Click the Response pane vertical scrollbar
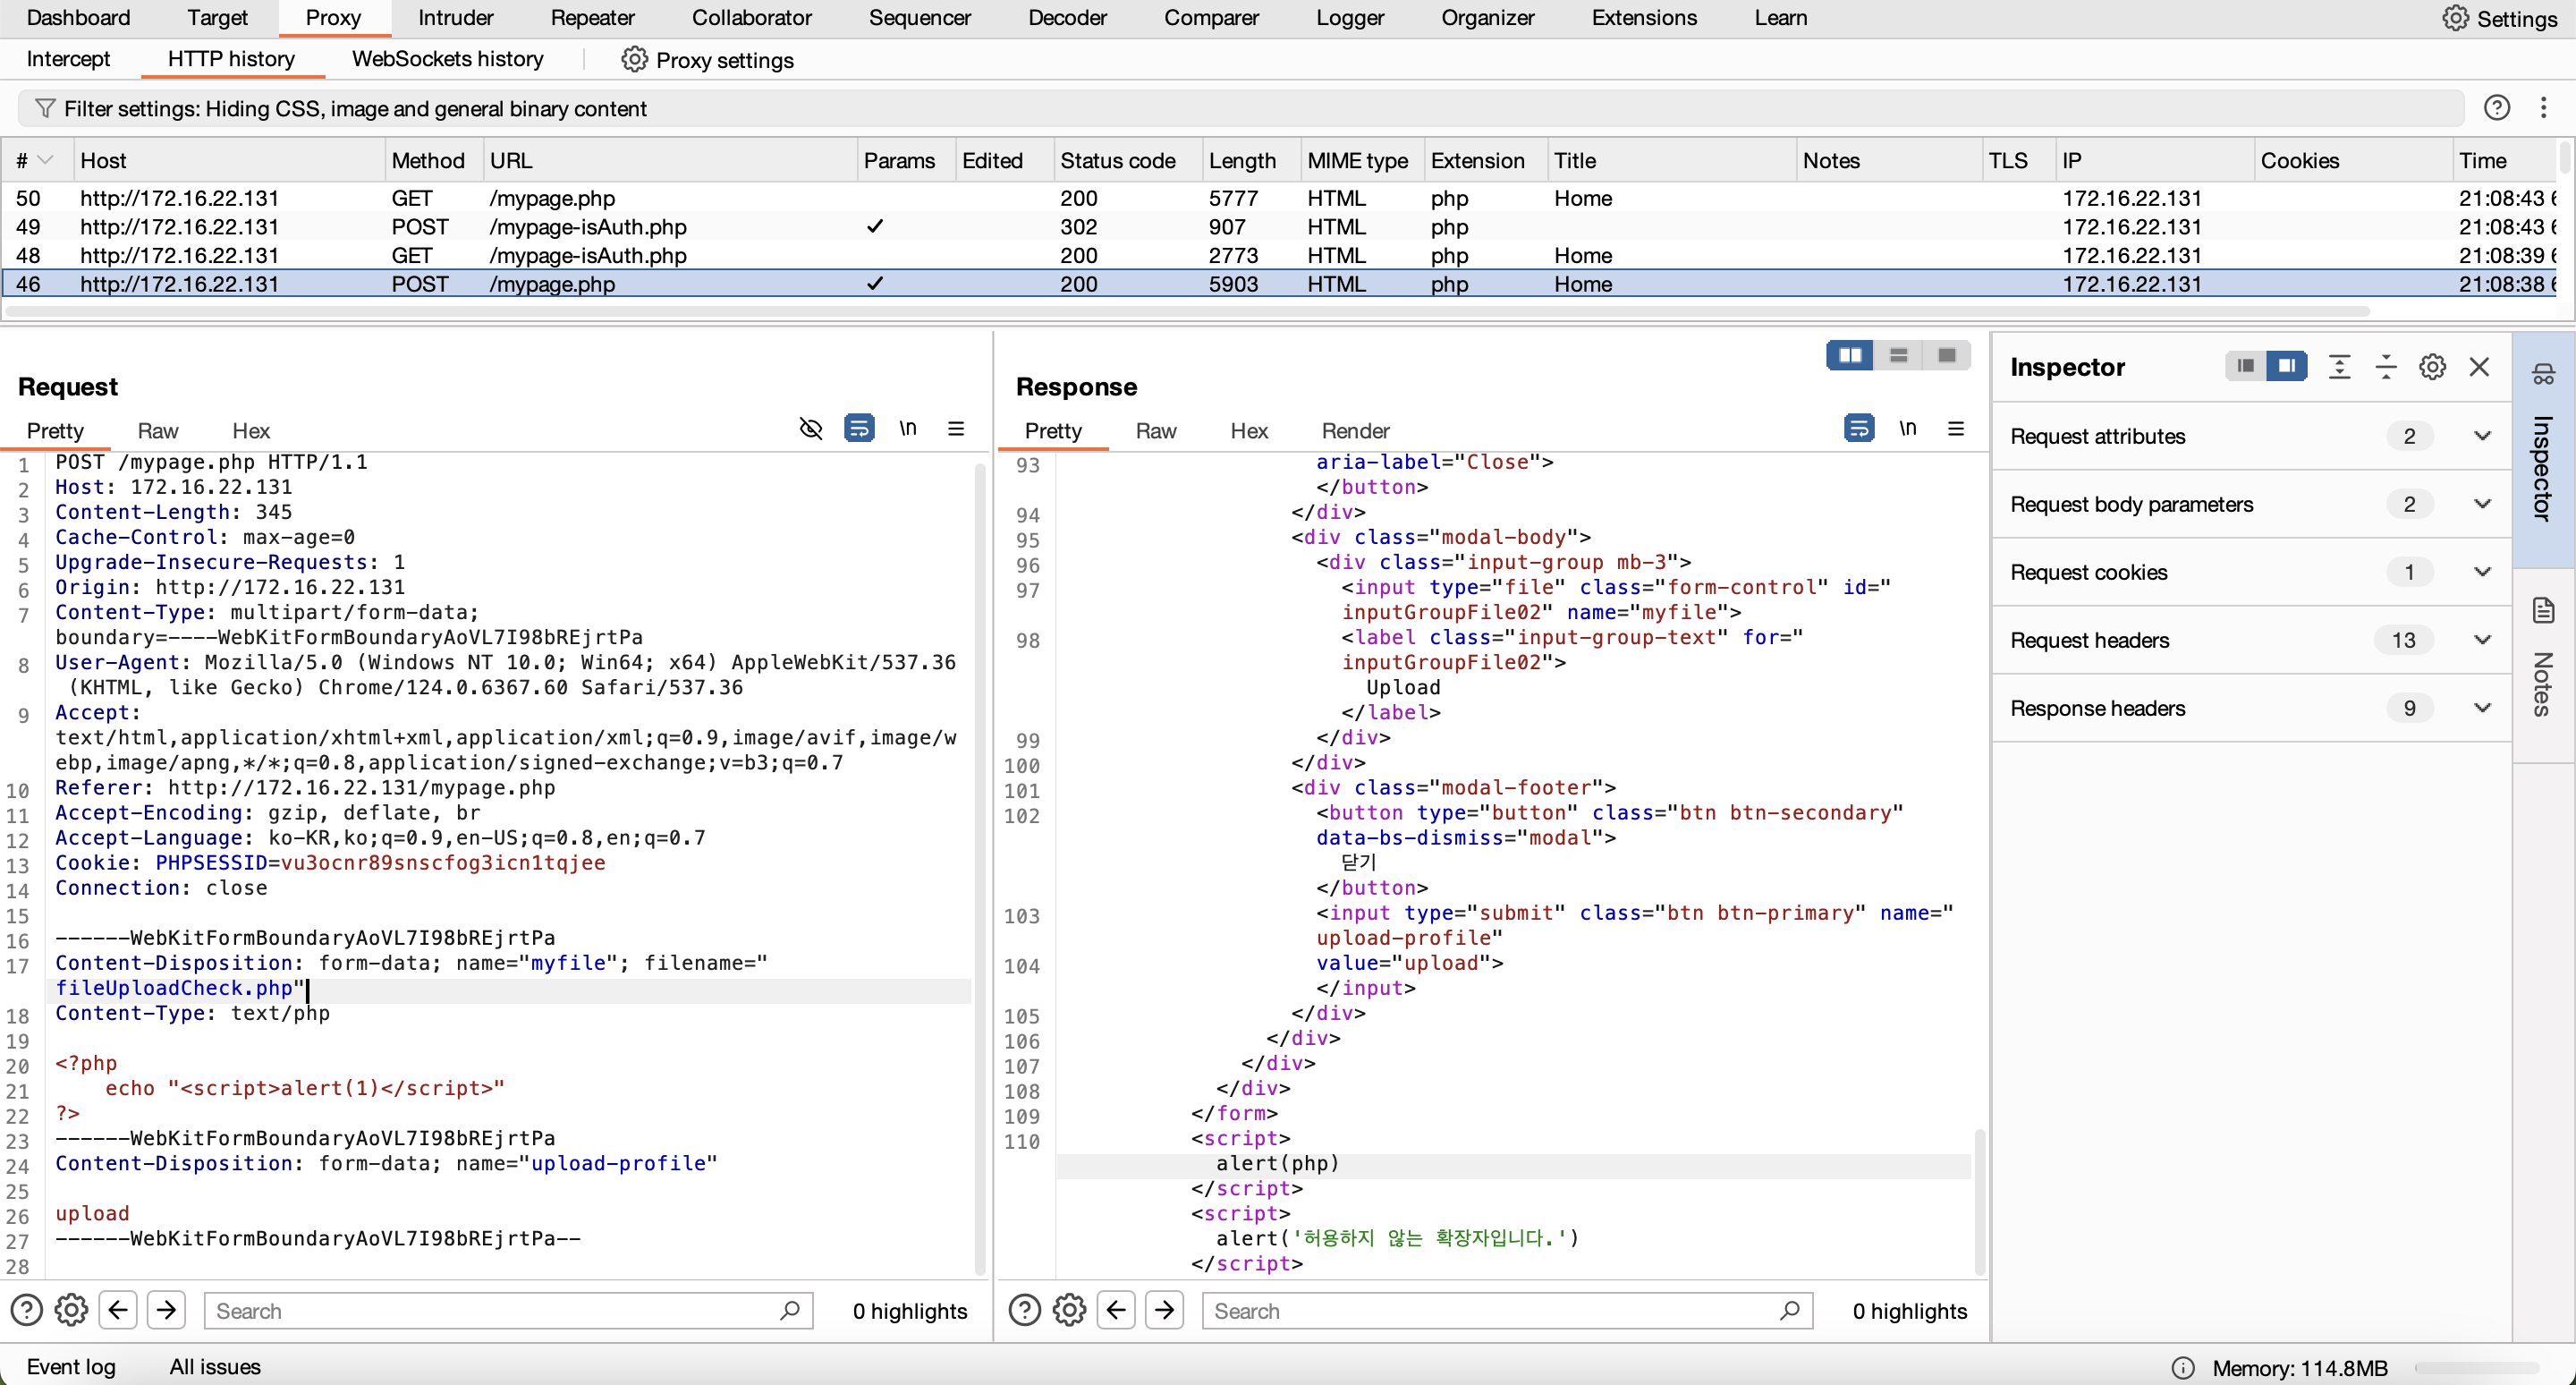2576x1385 pixels. click(x=1979, y=1200)
